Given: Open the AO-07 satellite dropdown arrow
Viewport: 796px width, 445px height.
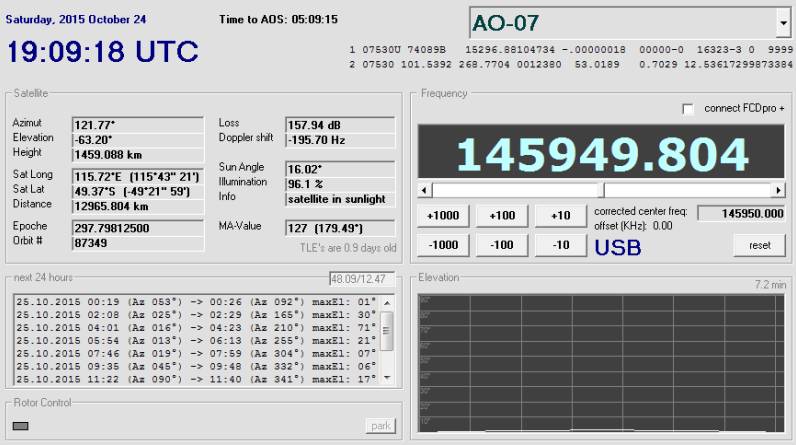Looking at the screenshot, I should (x=783, y=23).
